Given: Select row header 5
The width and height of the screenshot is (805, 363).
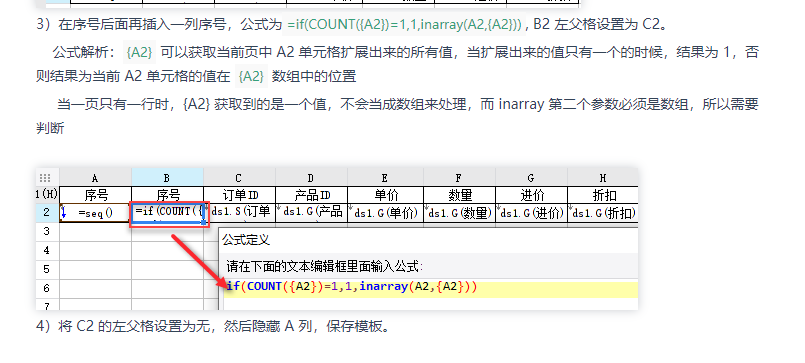Looking at the screenshot, I should 47,270.
